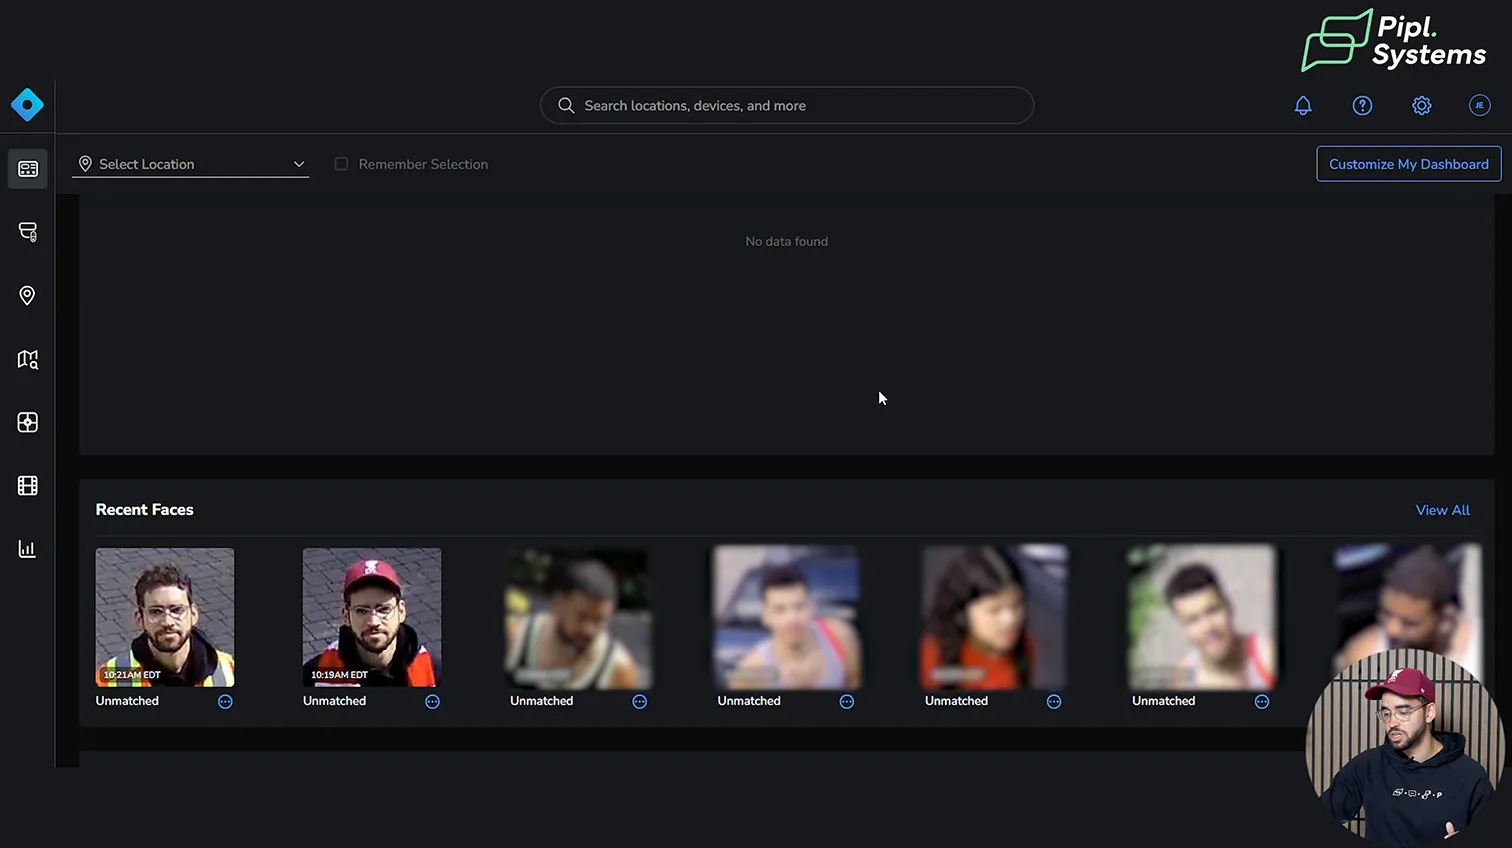Open options menu for 10:19AM face
1512x848 pixels.
pos(432,702)
